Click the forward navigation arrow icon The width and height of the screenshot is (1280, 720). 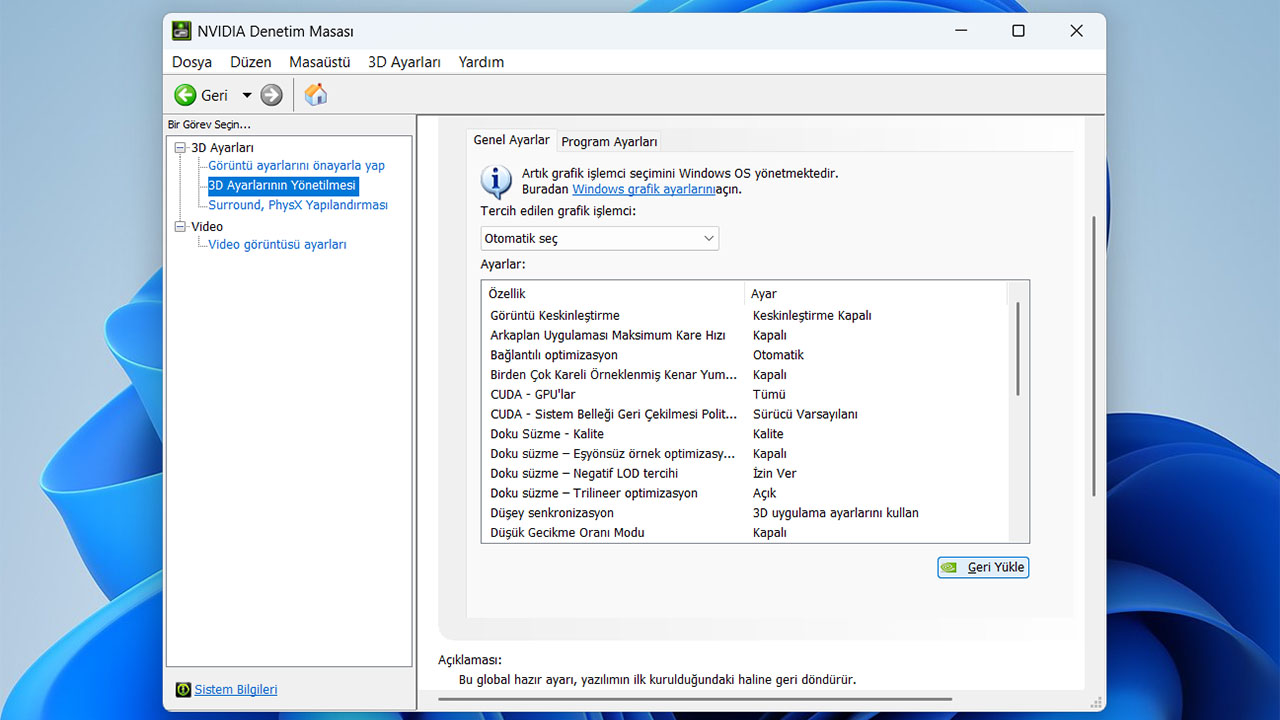pos(271,95)
